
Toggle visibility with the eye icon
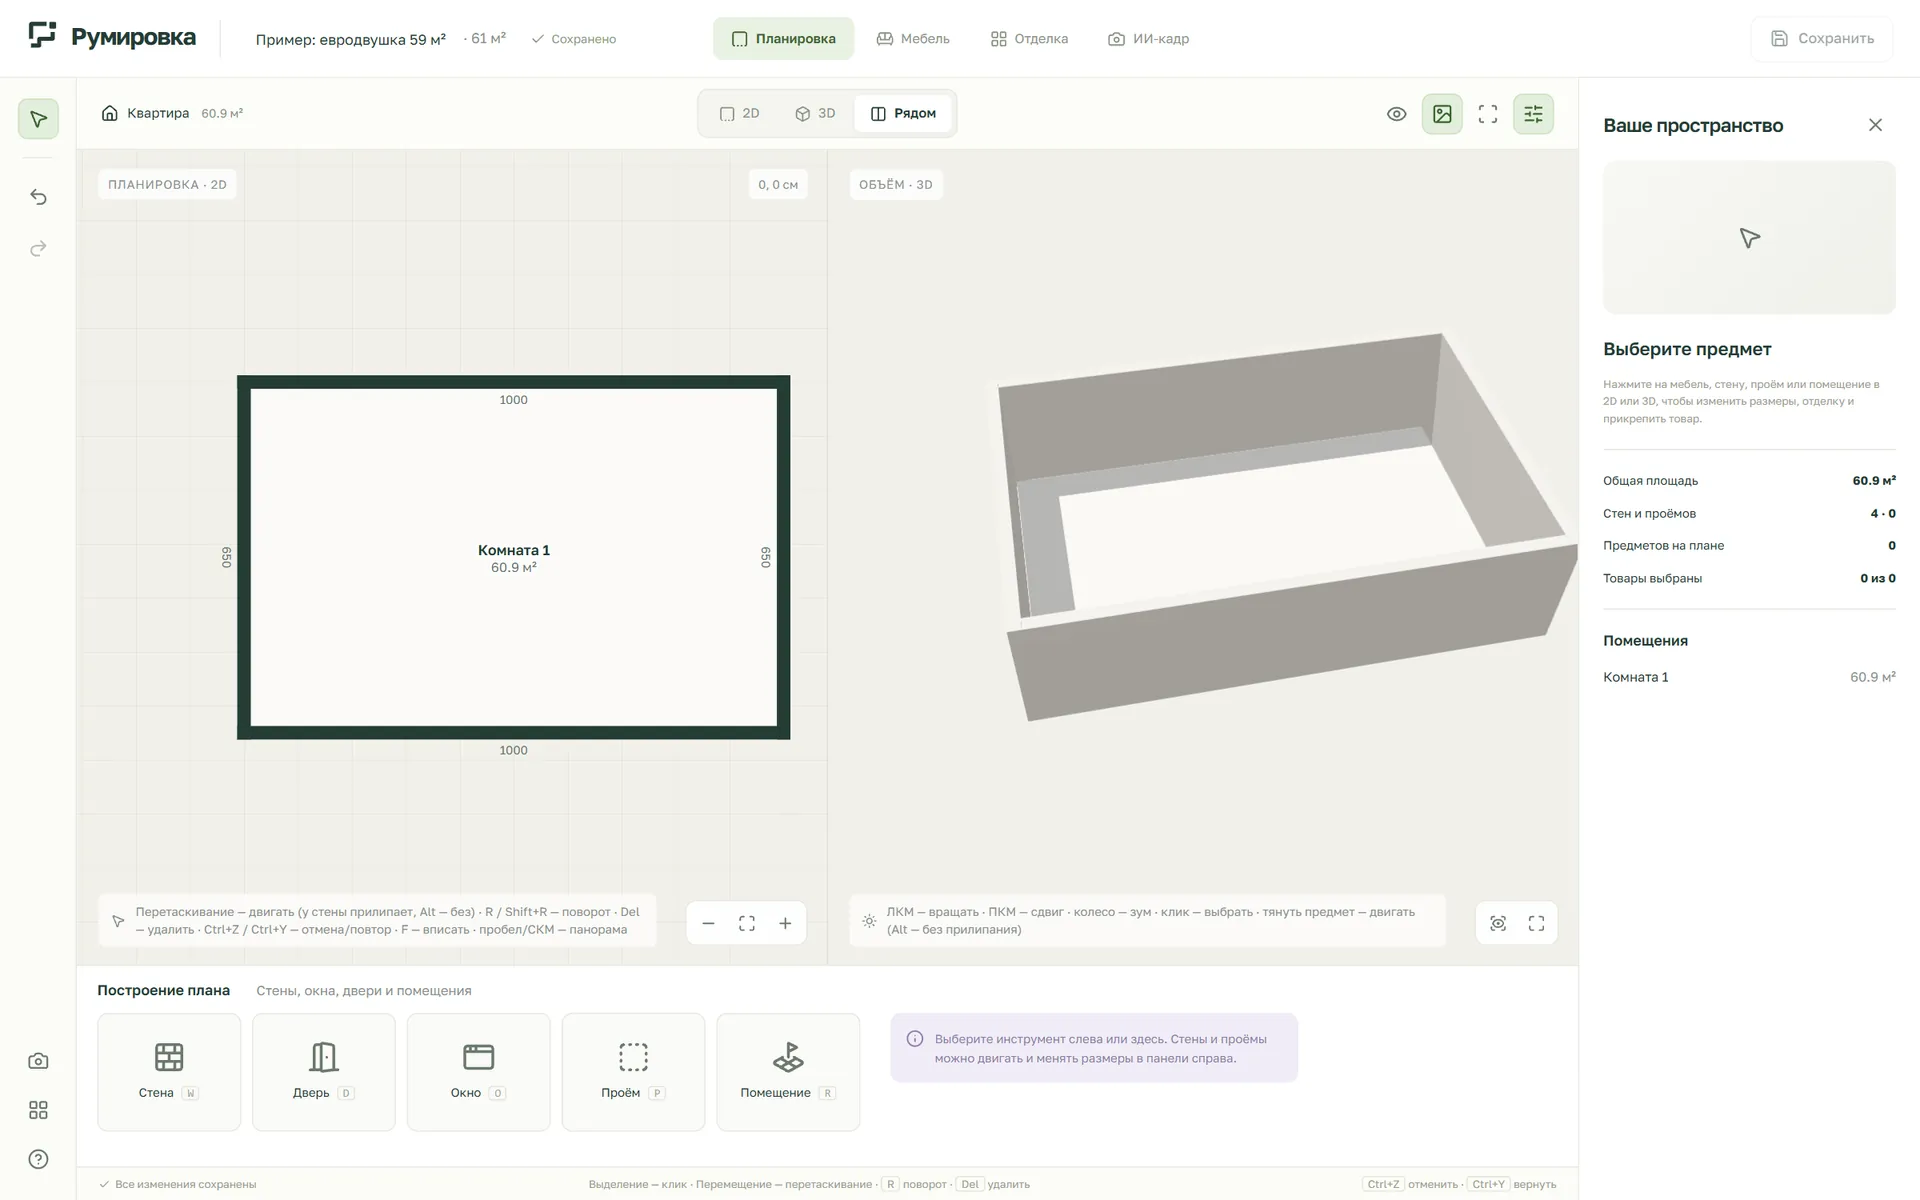coord(1397,114)
